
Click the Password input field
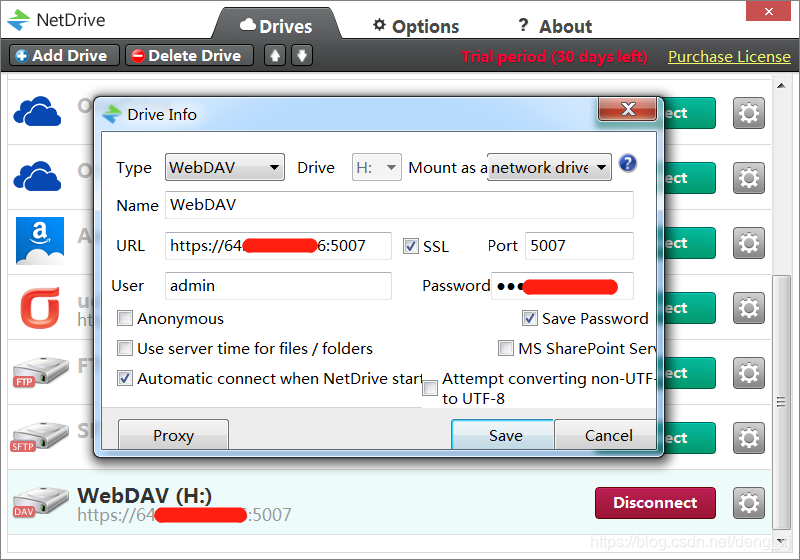point(562,286)
